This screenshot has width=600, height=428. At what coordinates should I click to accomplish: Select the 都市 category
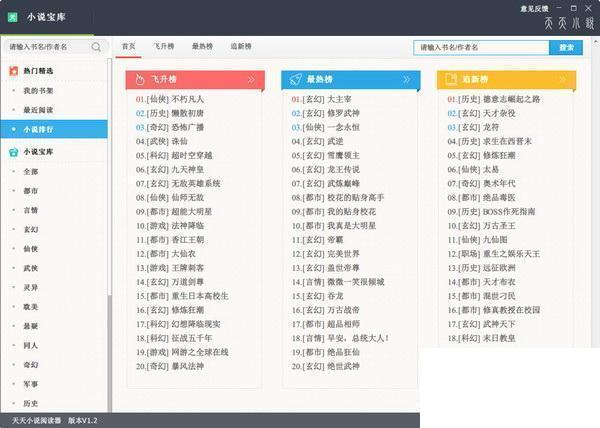tap(31, 190)
